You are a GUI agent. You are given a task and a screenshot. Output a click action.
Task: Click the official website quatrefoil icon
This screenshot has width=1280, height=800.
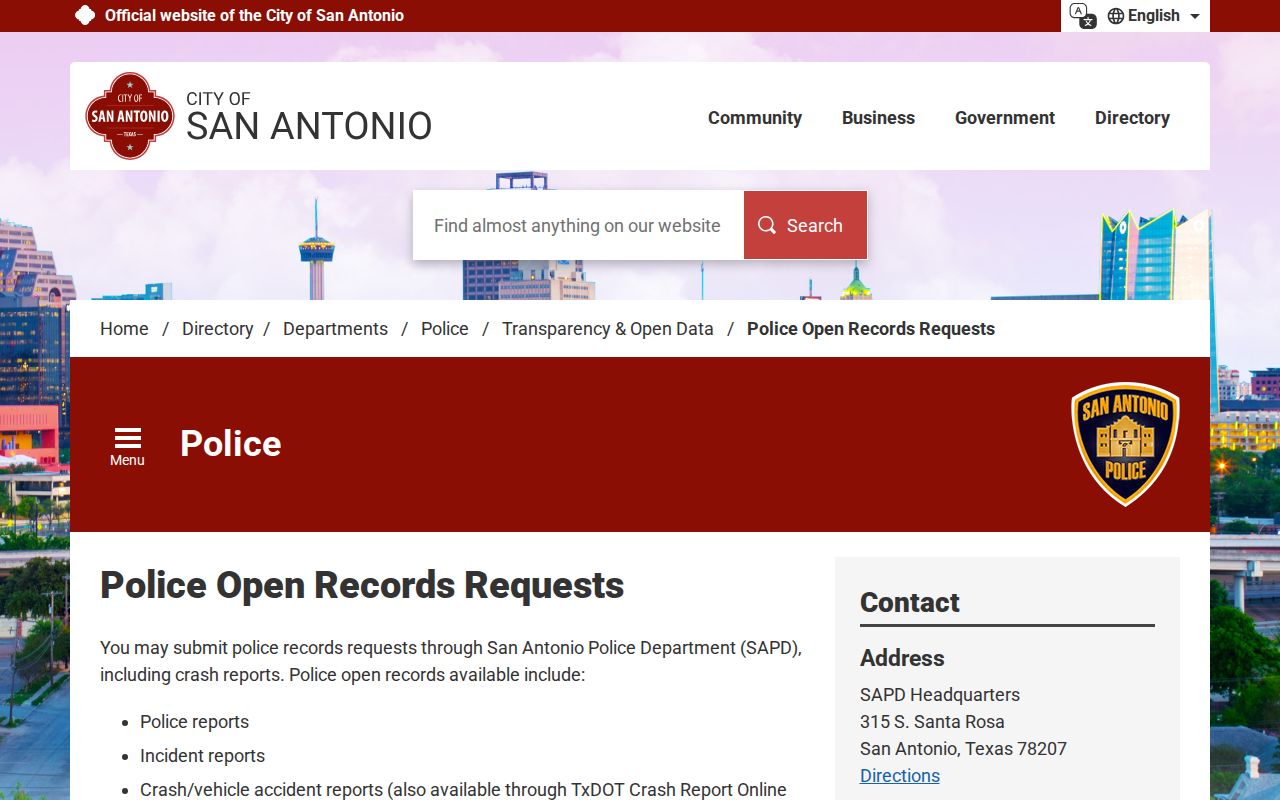85,15
